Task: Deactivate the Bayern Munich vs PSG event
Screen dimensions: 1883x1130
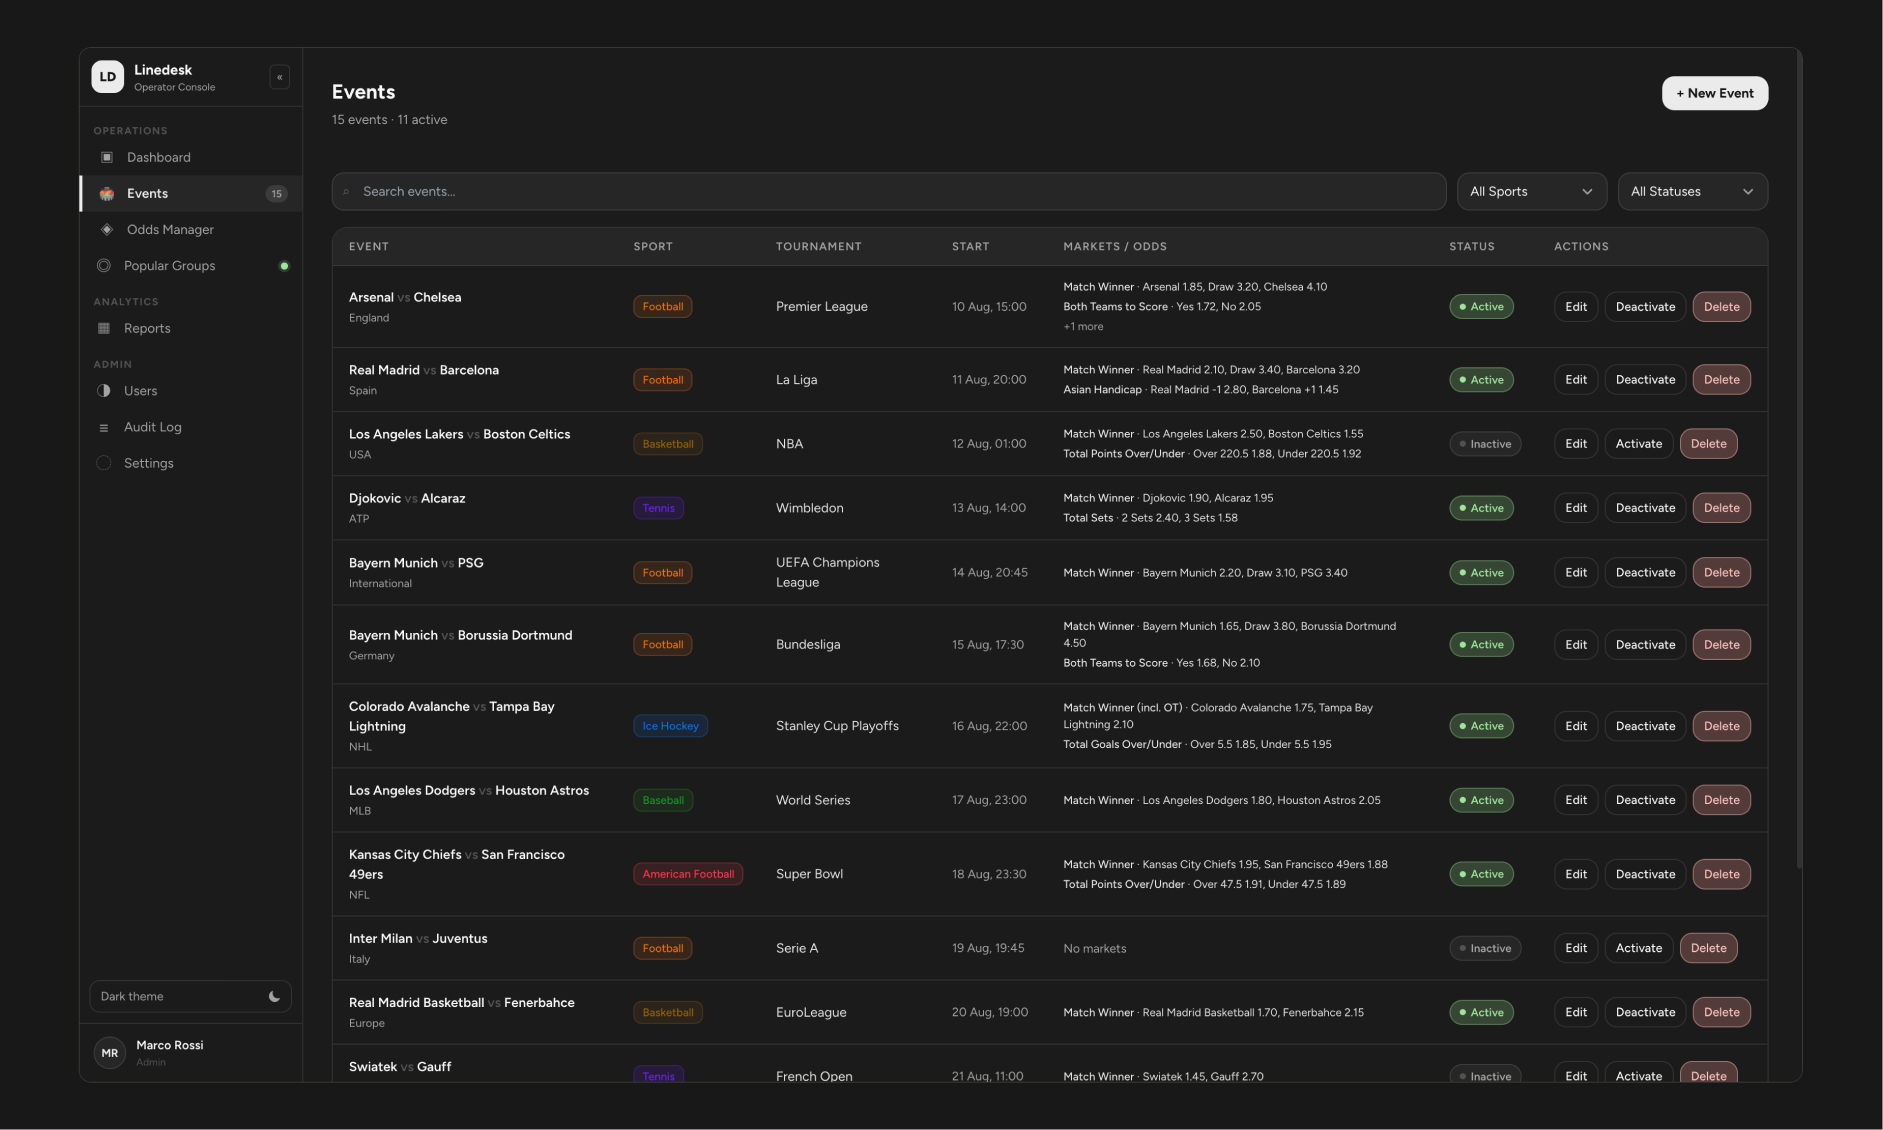Action: [x=1645, y=573]
